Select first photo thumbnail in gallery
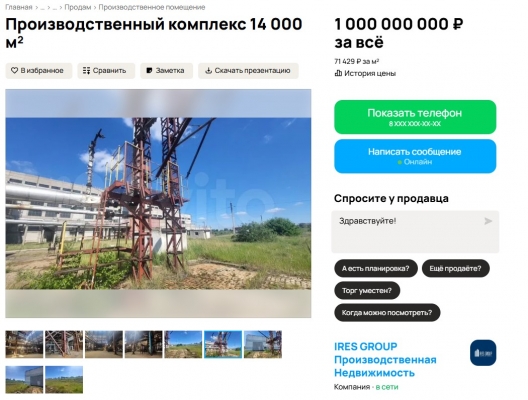This screenshot has height=400, width=528. (x=24, y=344)
